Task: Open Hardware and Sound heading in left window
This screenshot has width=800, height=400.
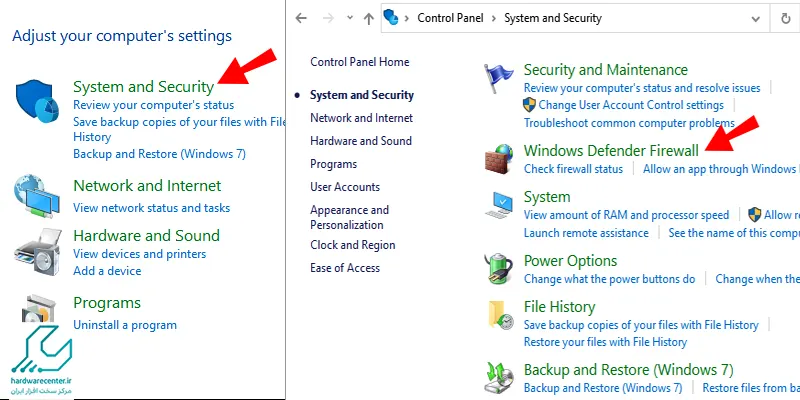Action: point(146,236)
